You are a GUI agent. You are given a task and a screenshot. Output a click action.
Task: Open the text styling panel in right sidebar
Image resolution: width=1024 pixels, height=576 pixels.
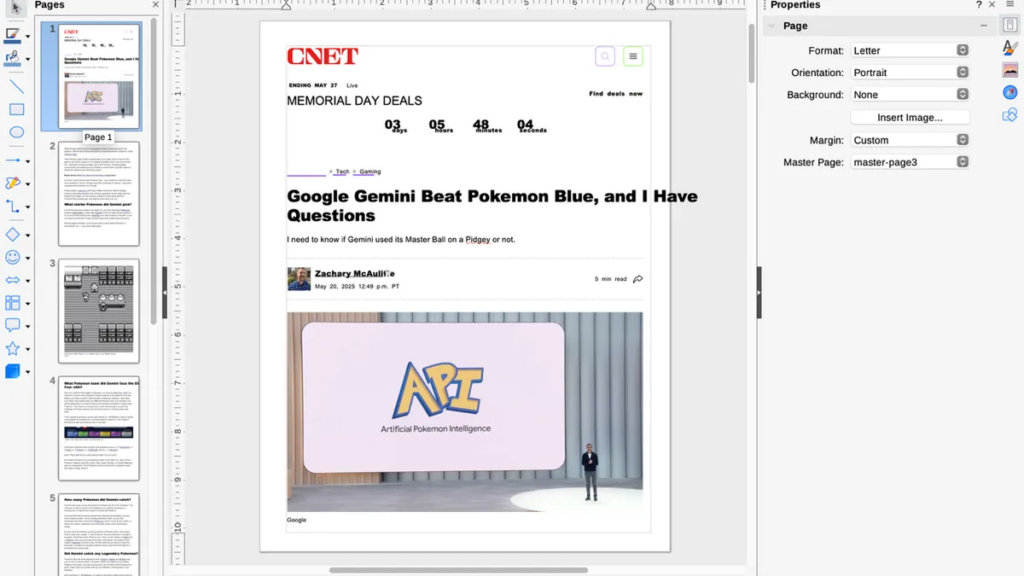1008,48
